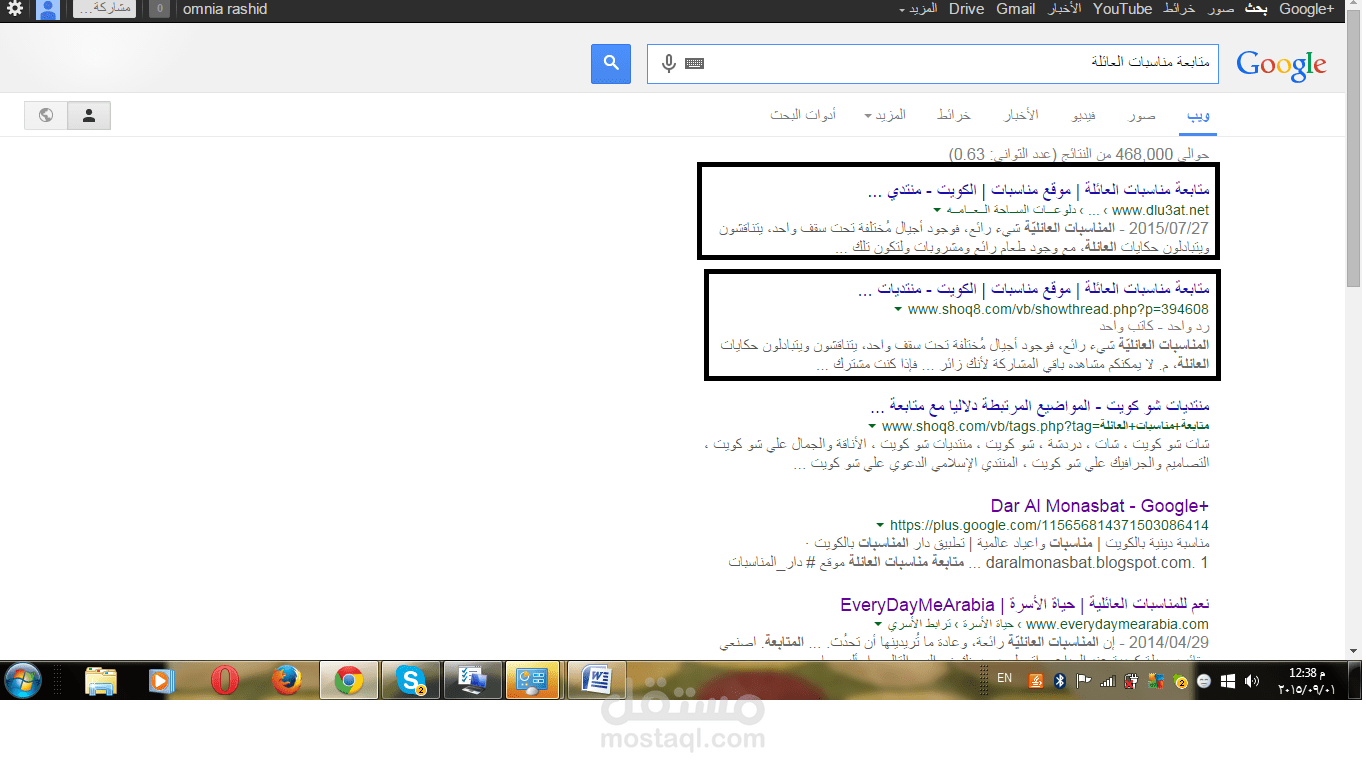Open the settings gear in top bar

click(14, 9)
